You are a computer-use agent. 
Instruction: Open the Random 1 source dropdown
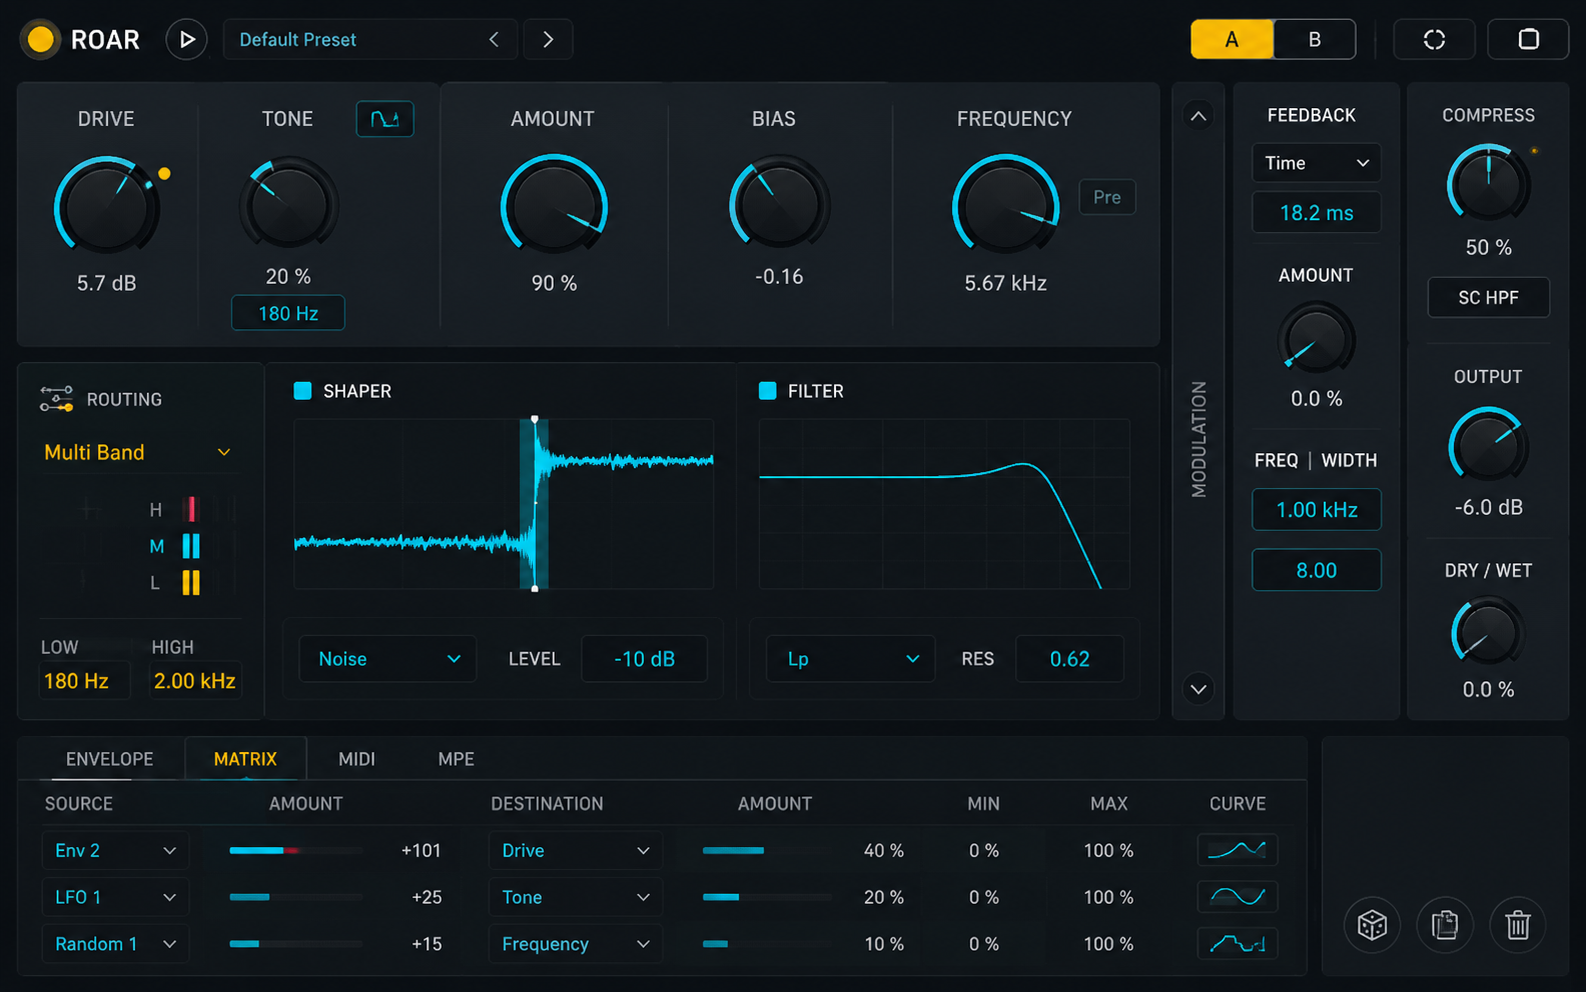point(115,943)
